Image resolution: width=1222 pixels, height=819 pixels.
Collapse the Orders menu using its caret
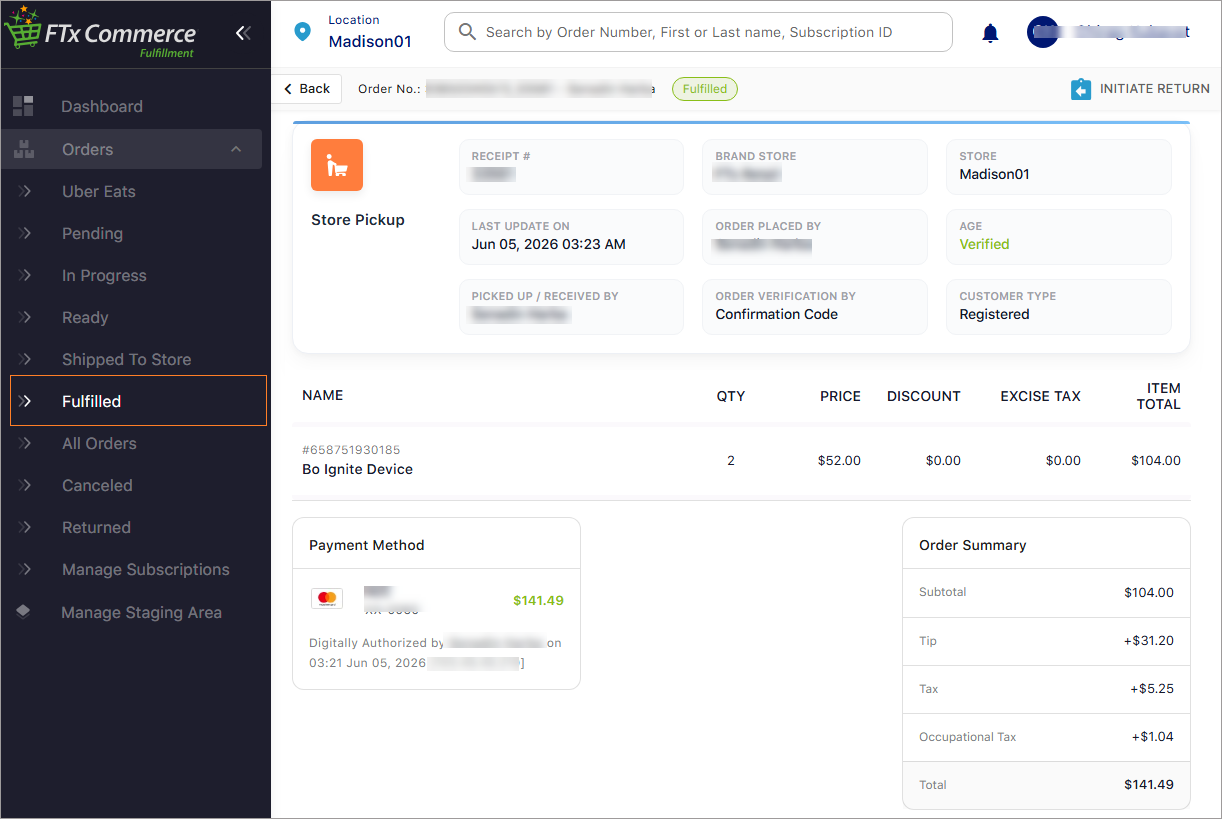point(236,149)
